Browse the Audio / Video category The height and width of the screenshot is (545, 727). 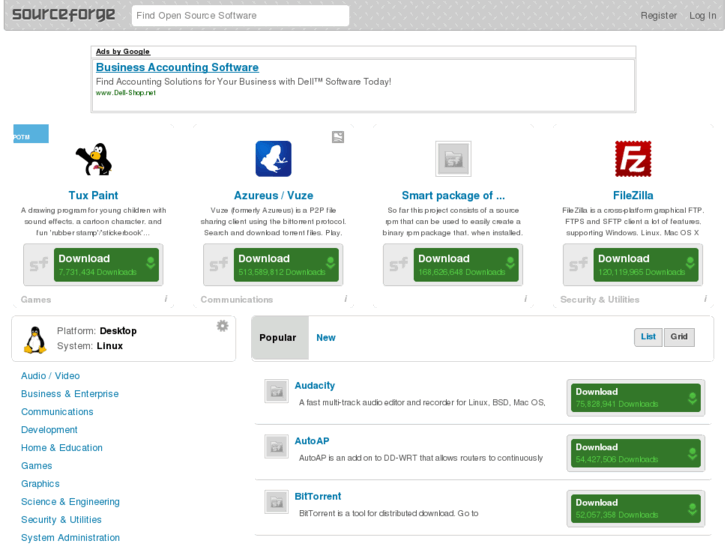(50, 376)
